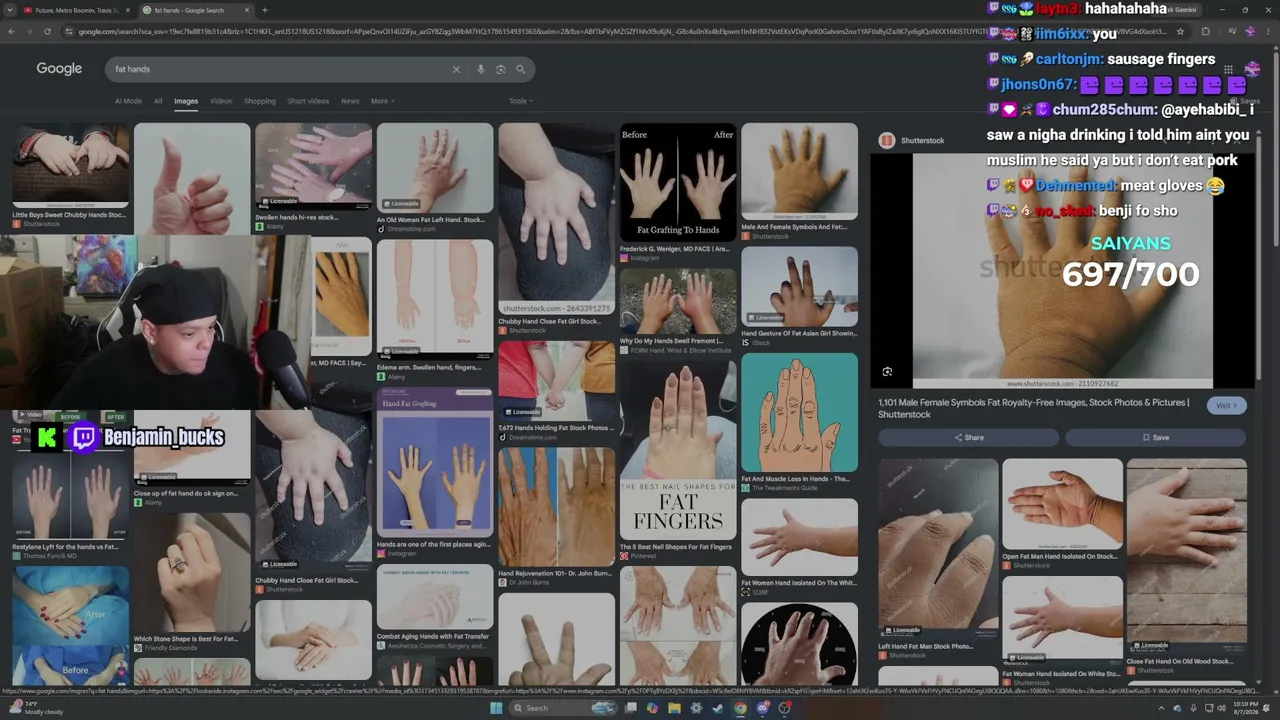Close the 'fat hands - Google Search' tab
Screen dimensions: 1280x720
click(x=247, y=10)
